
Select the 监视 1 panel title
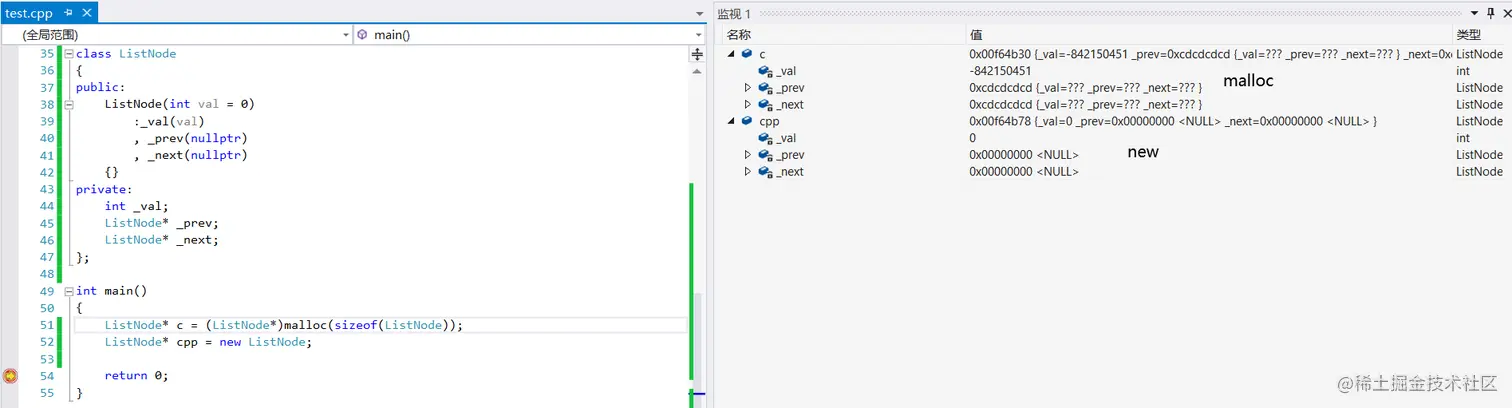click(734, 13)
